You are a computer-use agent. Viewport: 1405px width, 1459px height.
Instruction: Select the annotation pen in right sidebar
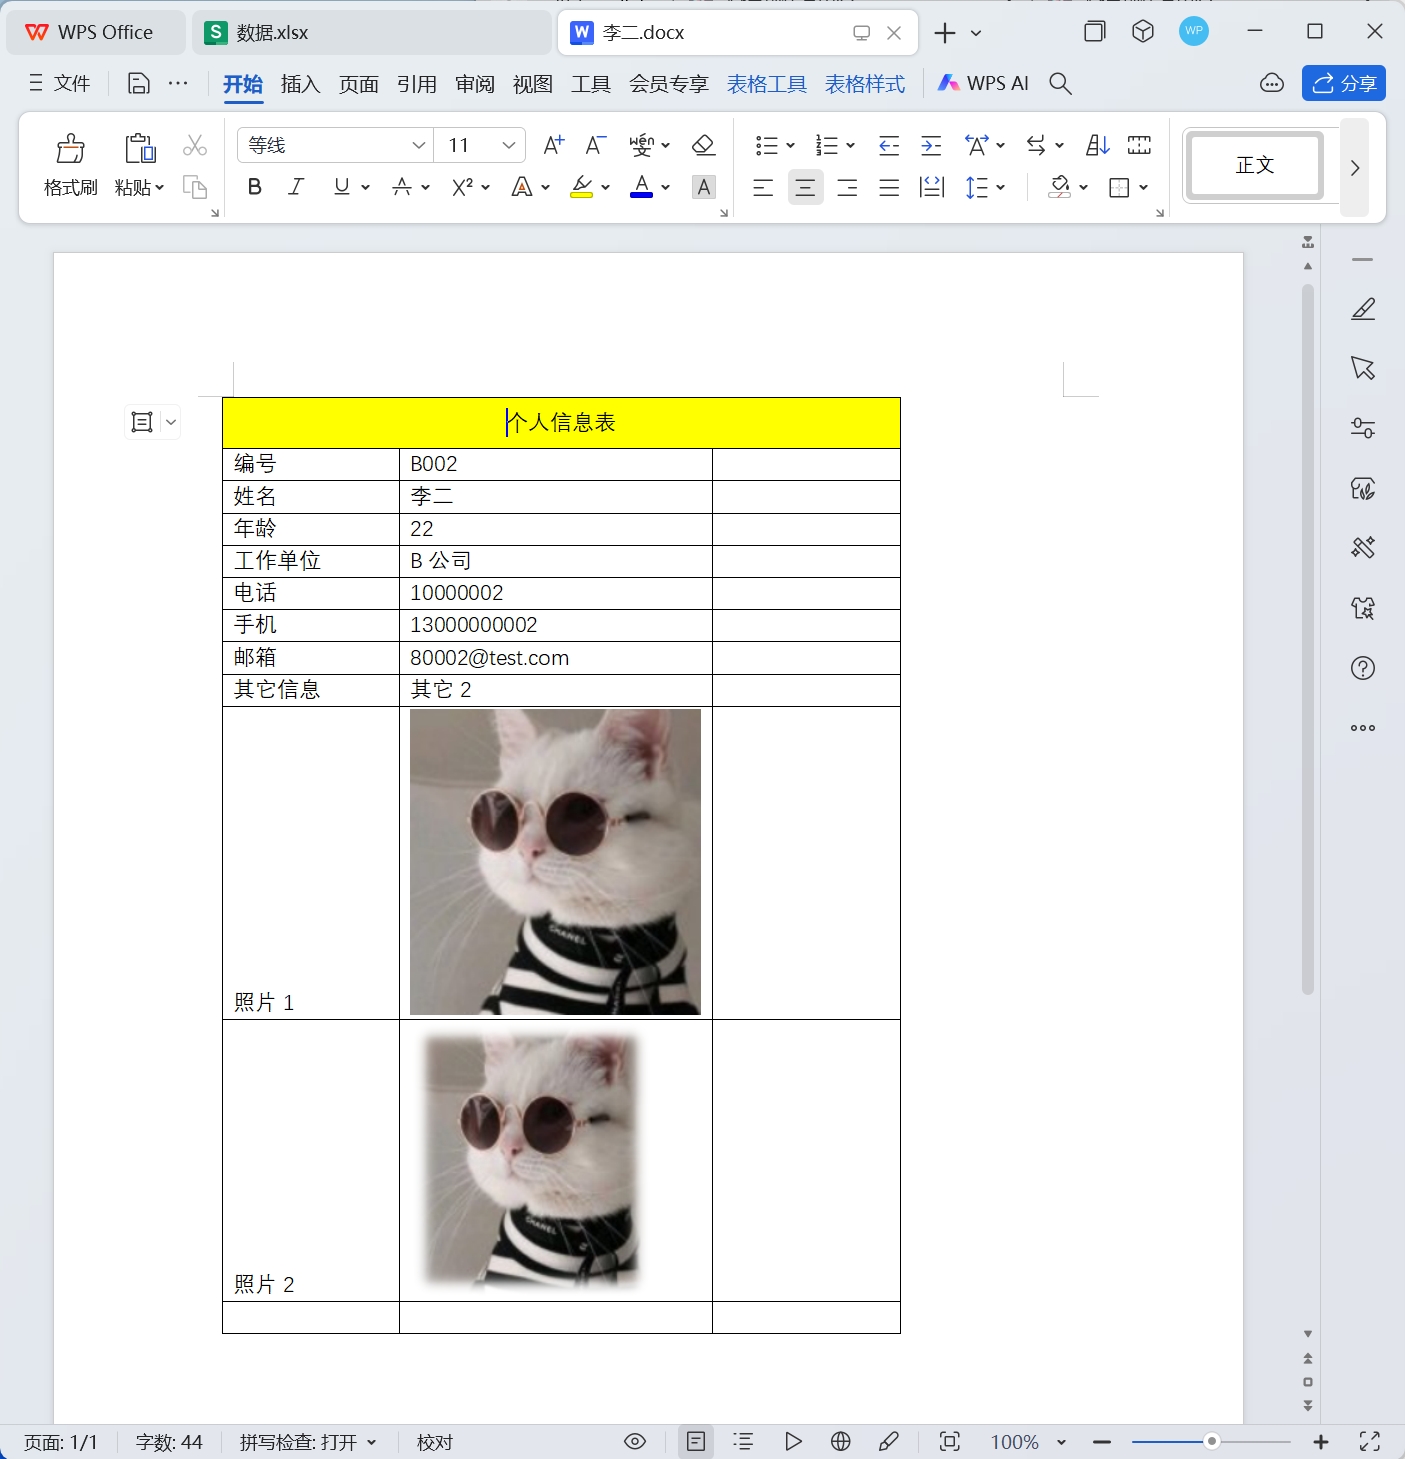(1363, 308)
